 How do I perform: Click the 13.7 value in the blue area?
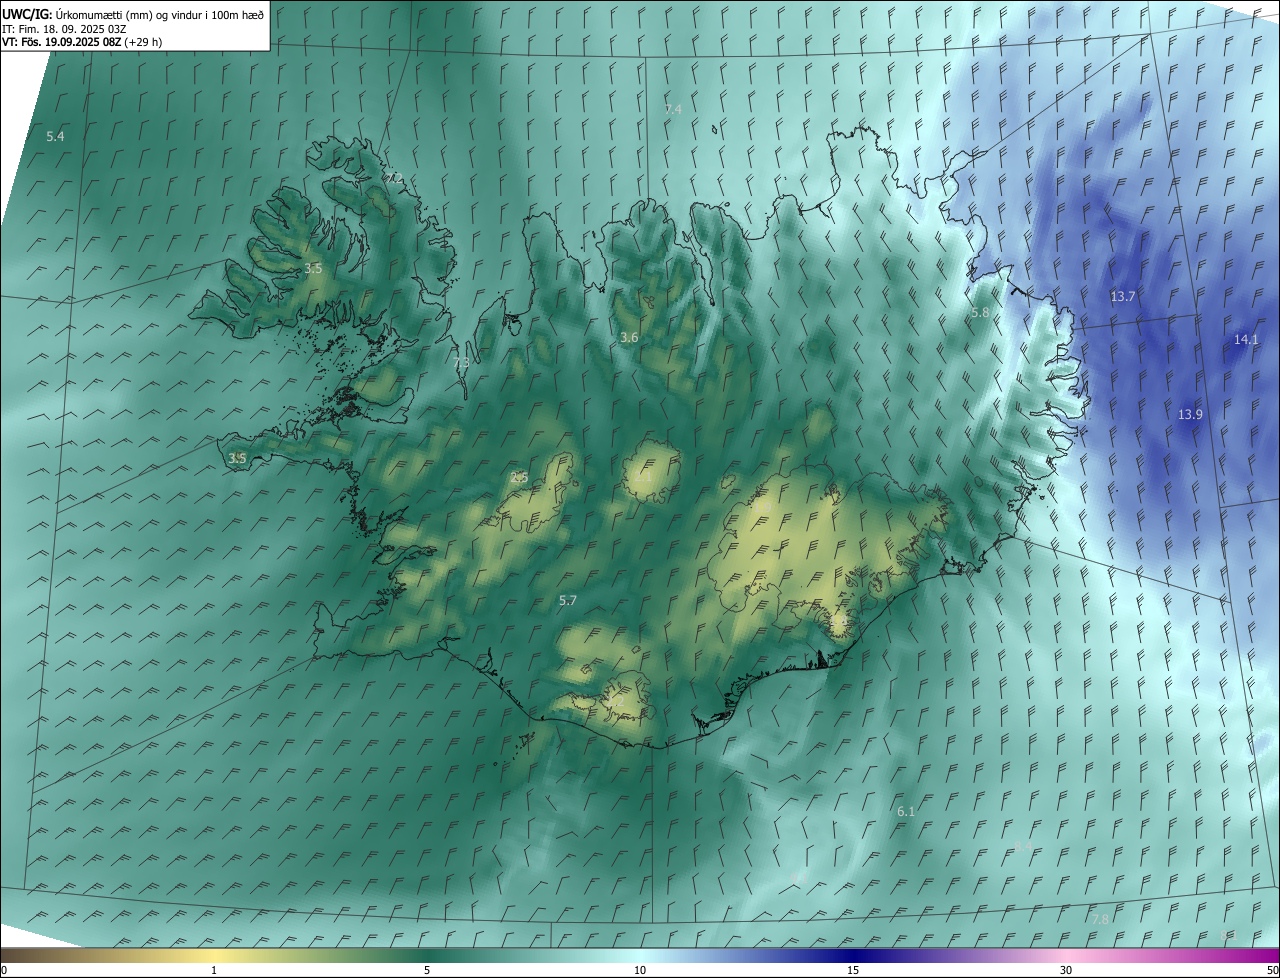point(1123,296)
